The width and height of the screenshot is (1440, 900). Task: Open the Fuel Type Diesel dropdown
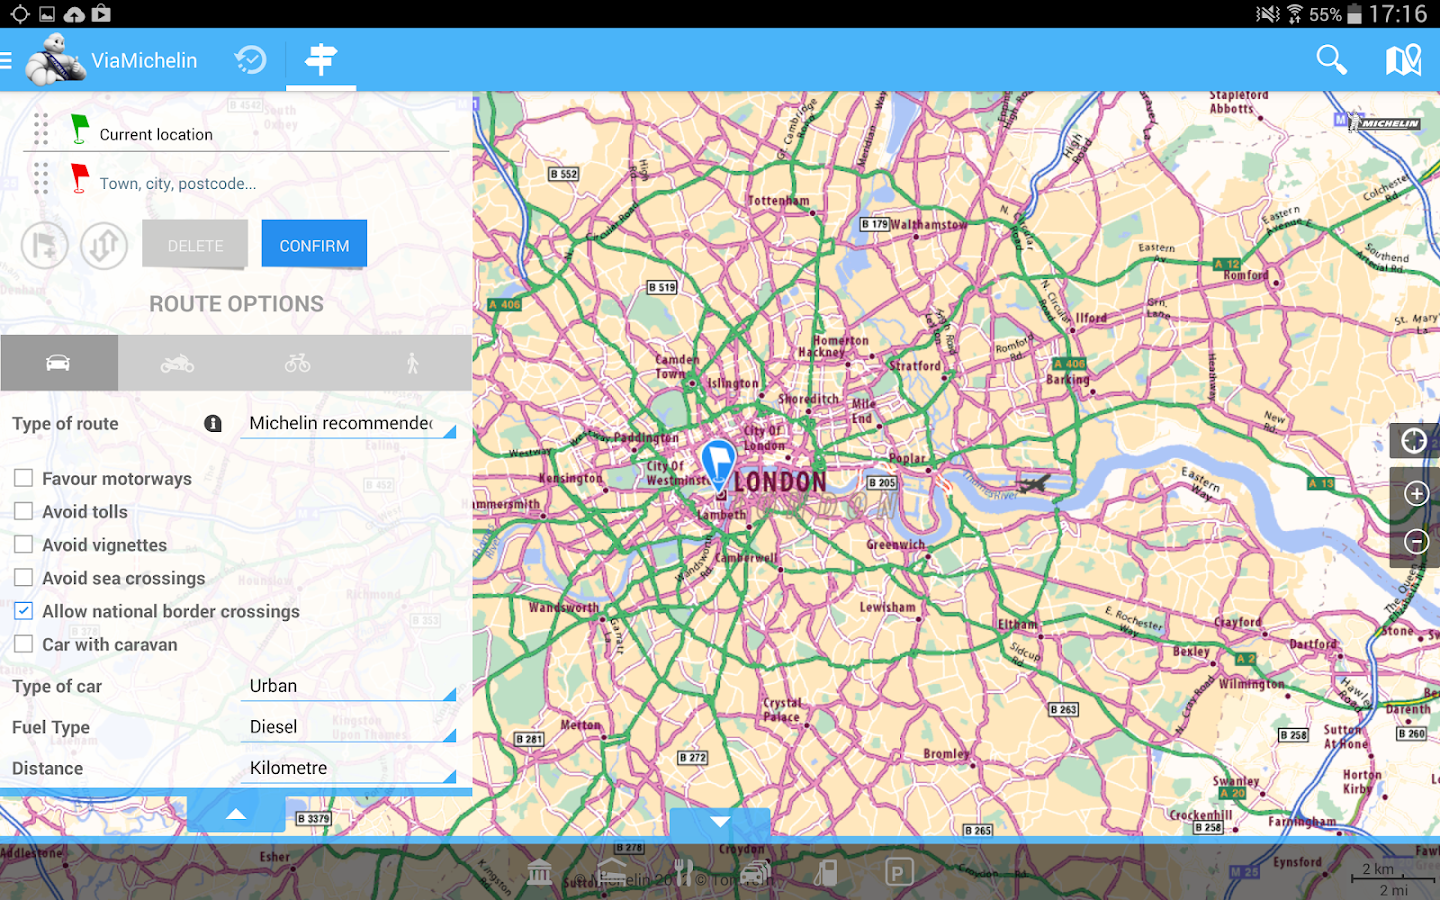pyautogui.click(x=348, y=727)
